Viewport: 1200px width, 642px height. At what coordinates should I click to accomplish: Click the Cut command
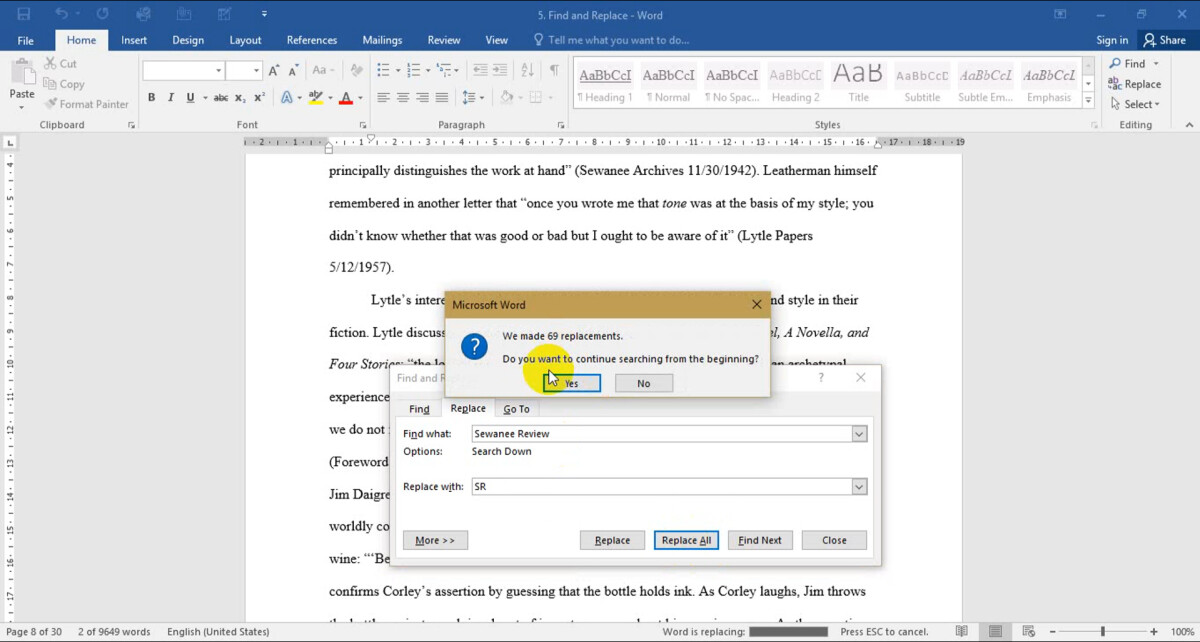tap(60, 63)
